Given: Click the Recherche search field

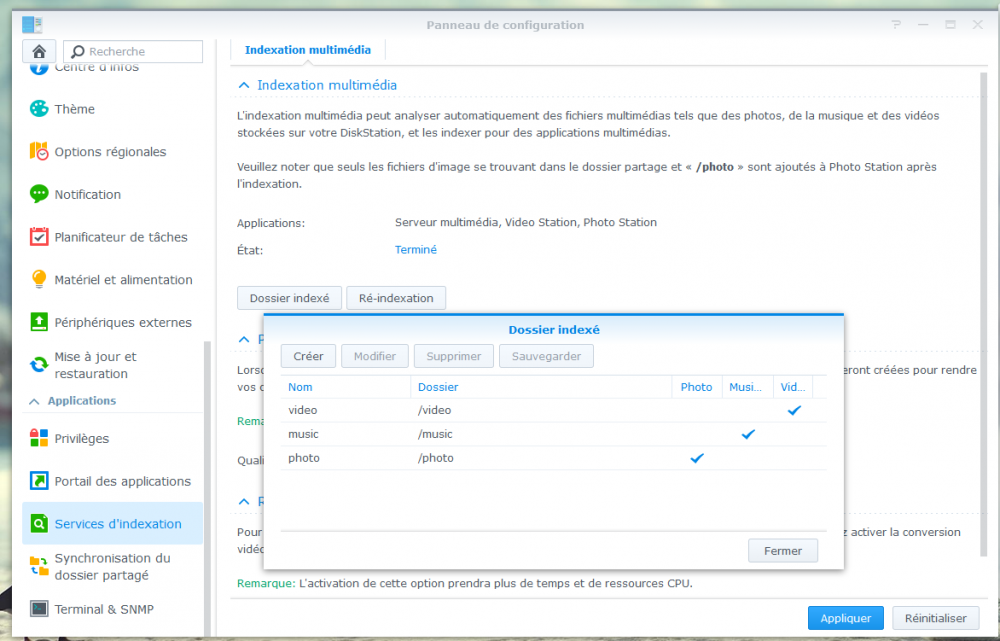Looking at the screenshot, I should [133, 52].
